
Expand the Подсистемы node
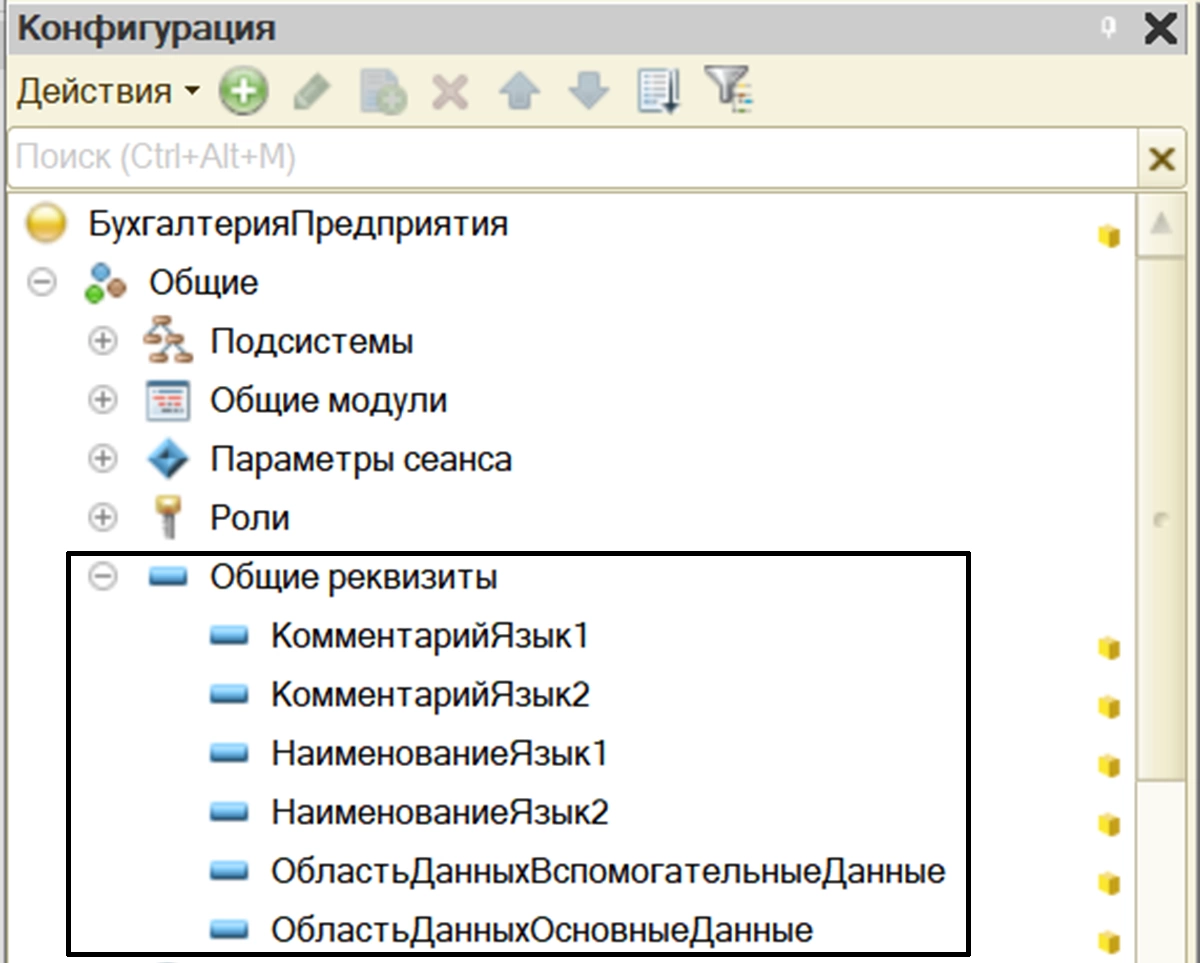pyautogui.click(x=102, y=342)
